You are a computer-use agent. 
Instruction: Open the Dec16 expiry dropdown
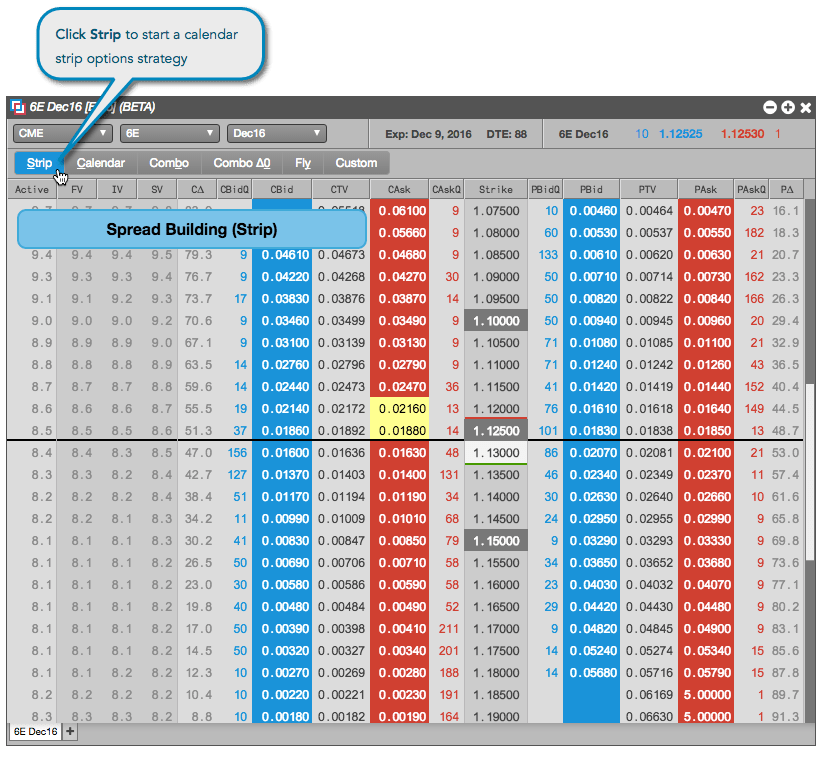click(x=277, y=133)
